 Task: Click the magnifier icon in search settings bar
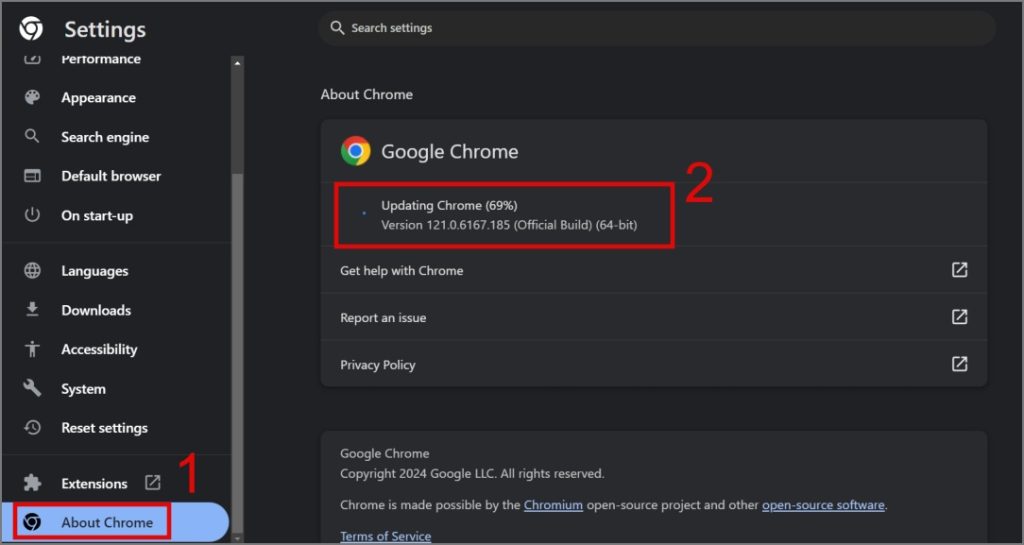[337, 27]
